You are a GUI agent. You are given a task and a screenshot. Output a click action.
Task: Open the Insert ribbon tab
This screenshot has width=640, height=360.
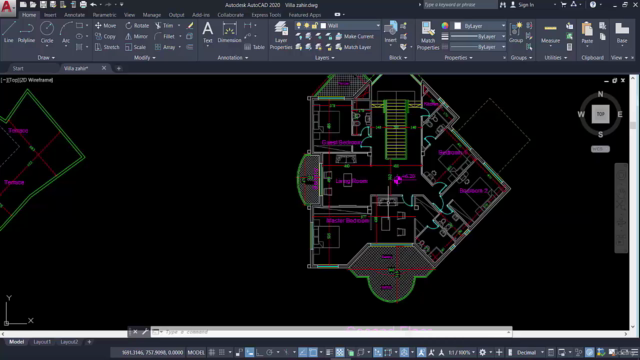tap(50, 15)
